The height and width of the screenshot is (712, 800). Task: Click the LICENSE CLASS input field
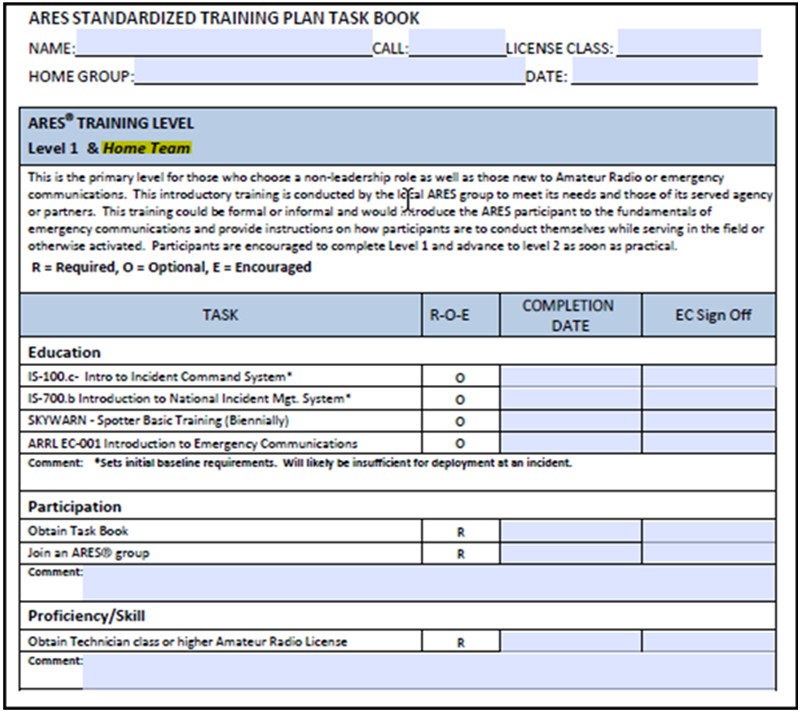(688, 46)
